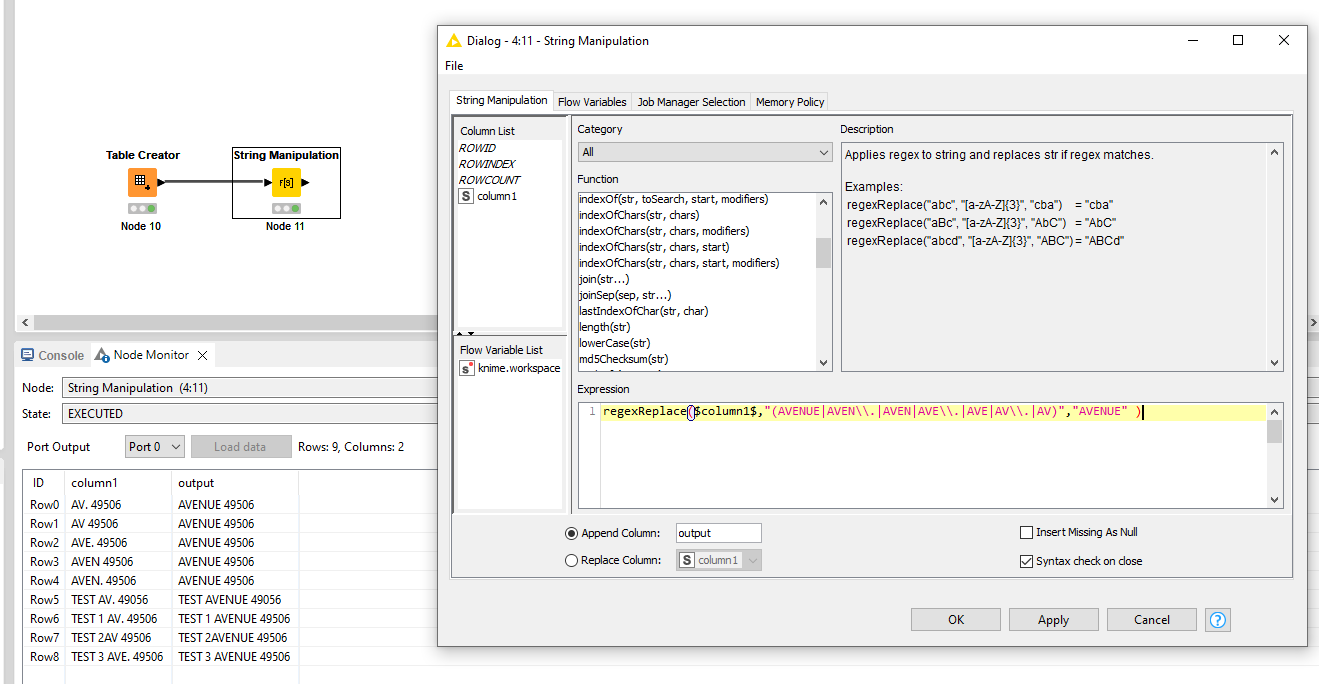Toggle Syntax check on close checkbox
The width and height of the screenshot is (1319, 684).
coord(1026,561)
